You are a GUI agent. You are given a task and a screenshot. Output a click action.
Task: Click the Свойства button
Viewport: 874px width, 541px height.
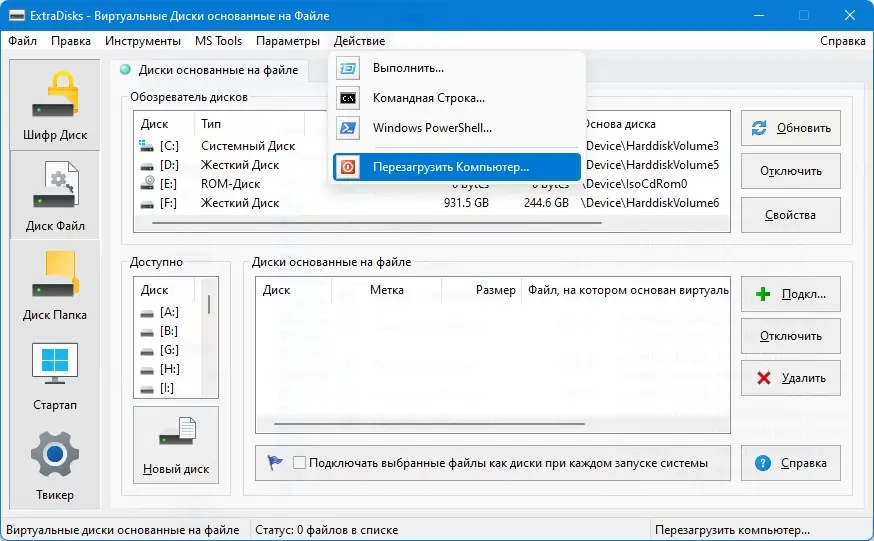click(790, 215)
